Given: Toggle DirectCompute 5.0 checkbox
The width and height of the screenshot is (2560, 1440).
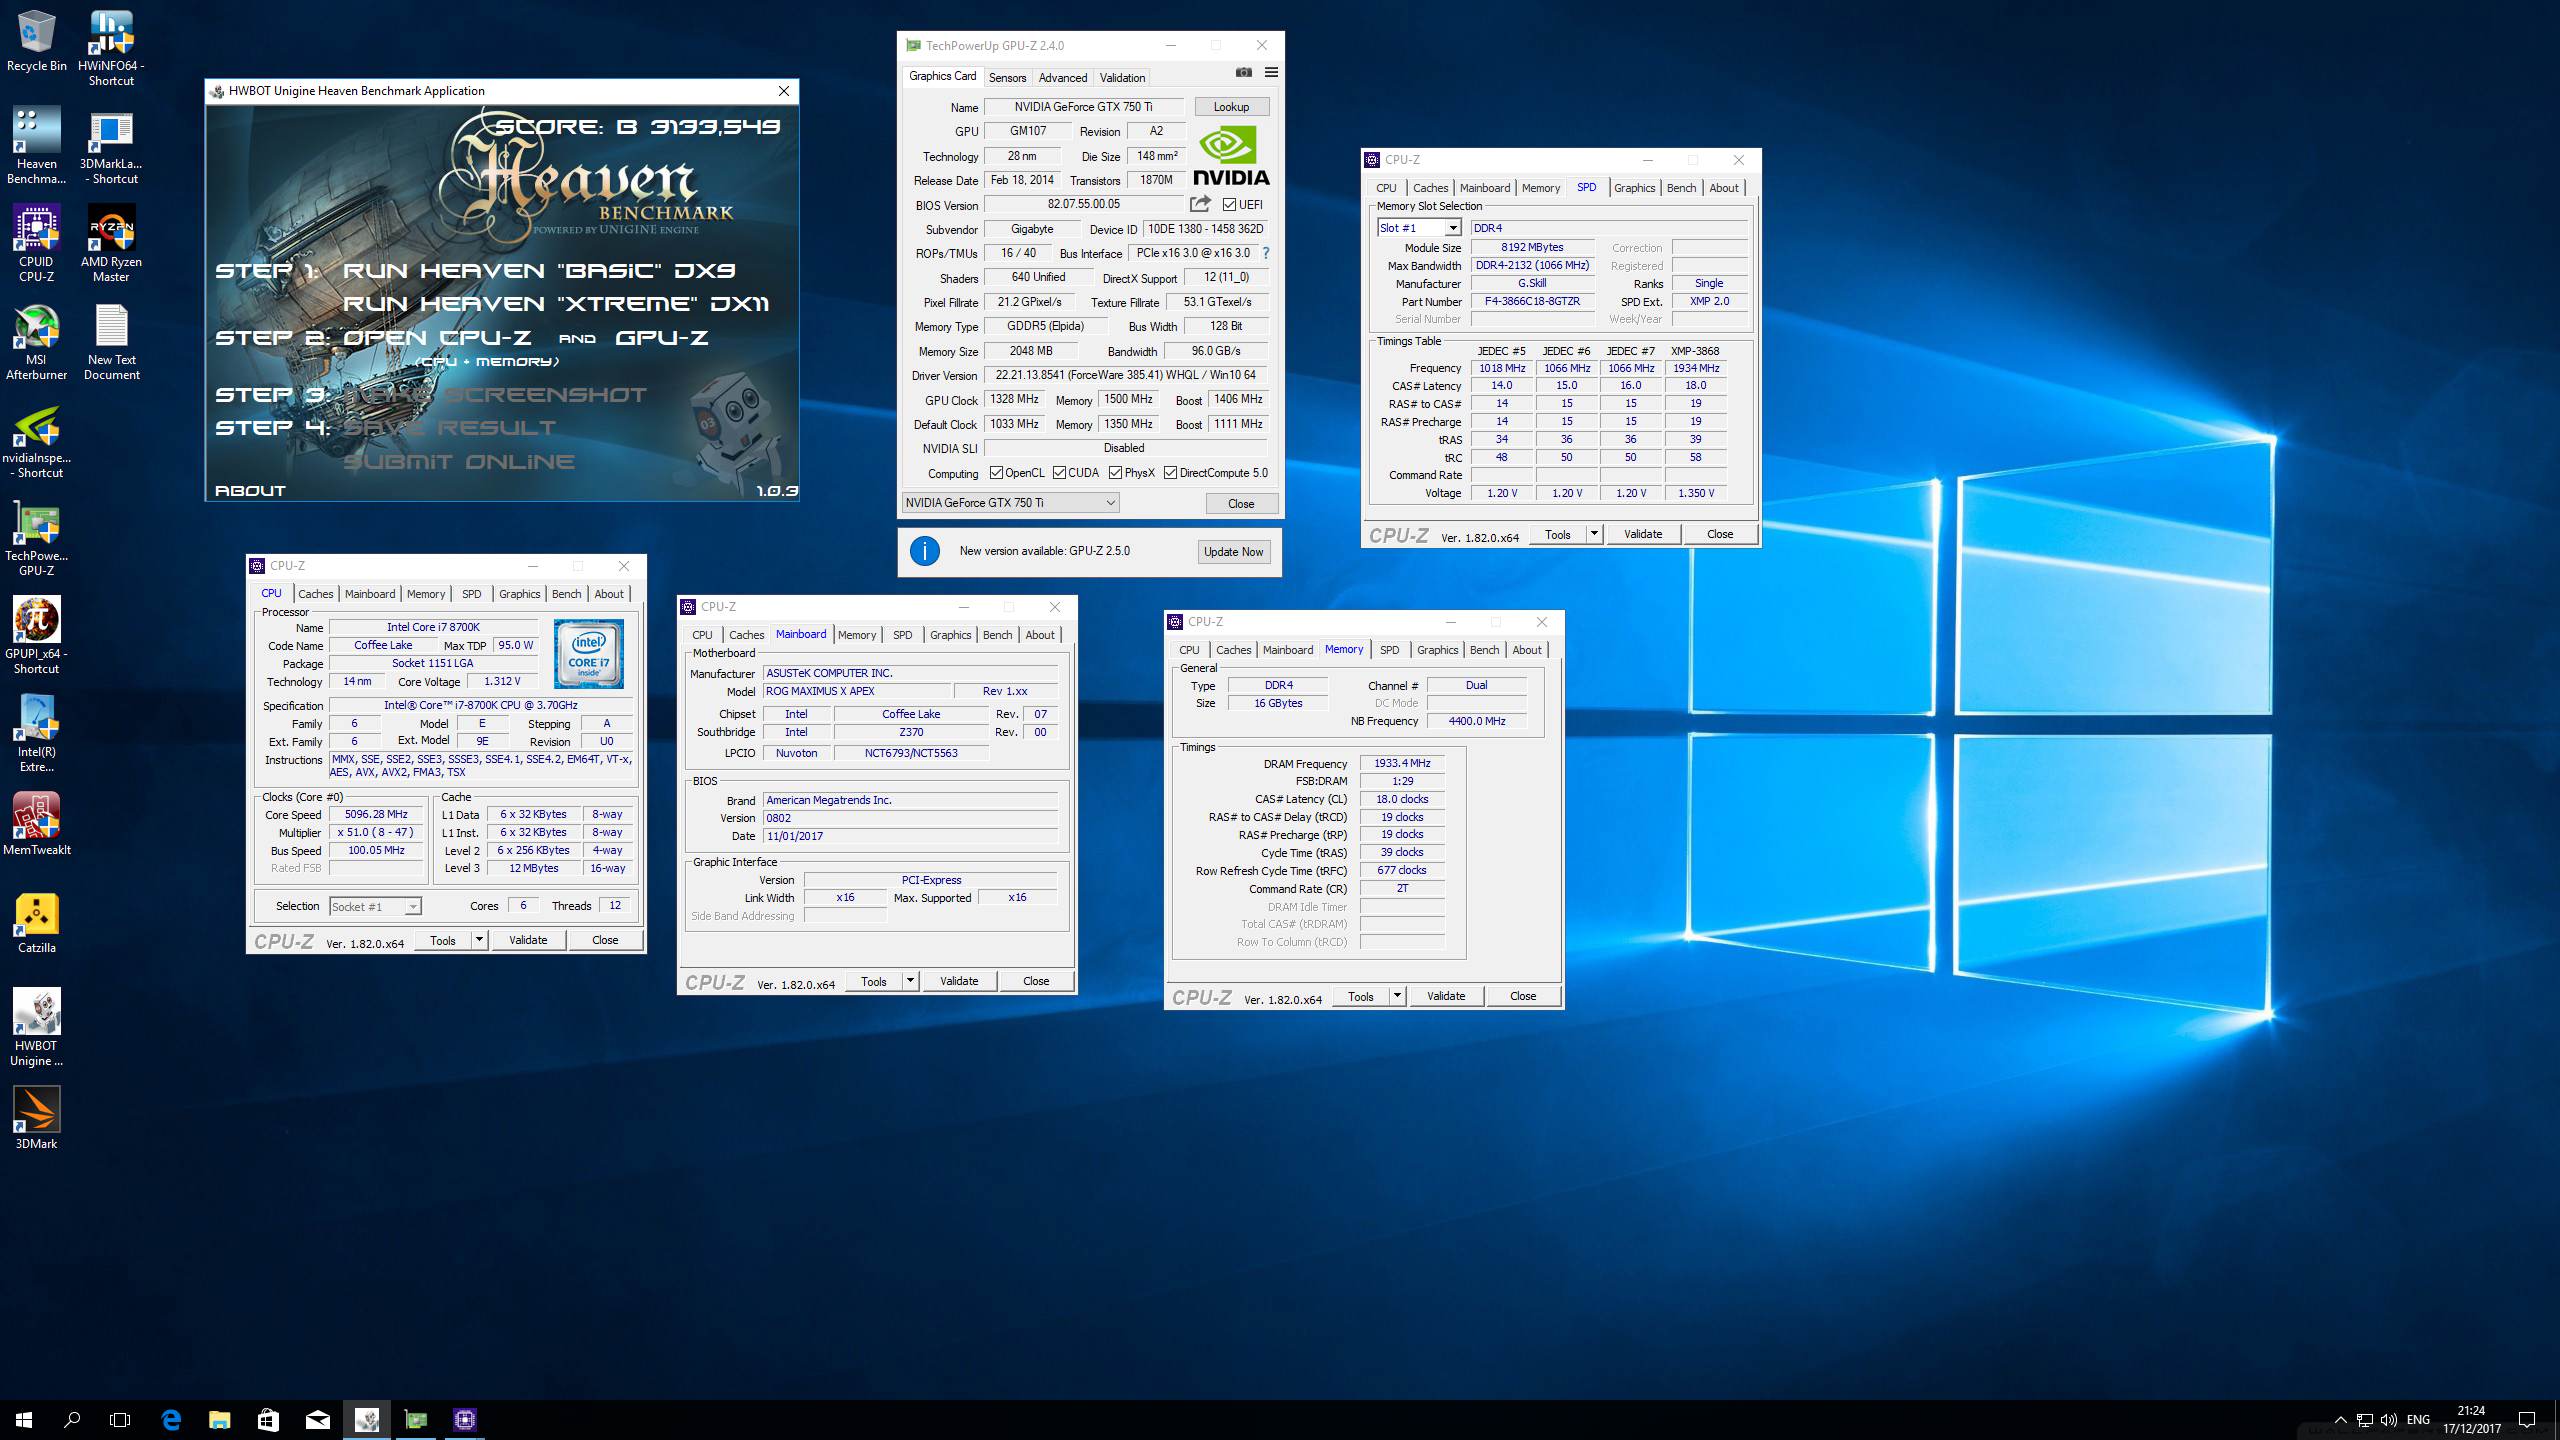Looking at the screenshot, I should 1170,473.
